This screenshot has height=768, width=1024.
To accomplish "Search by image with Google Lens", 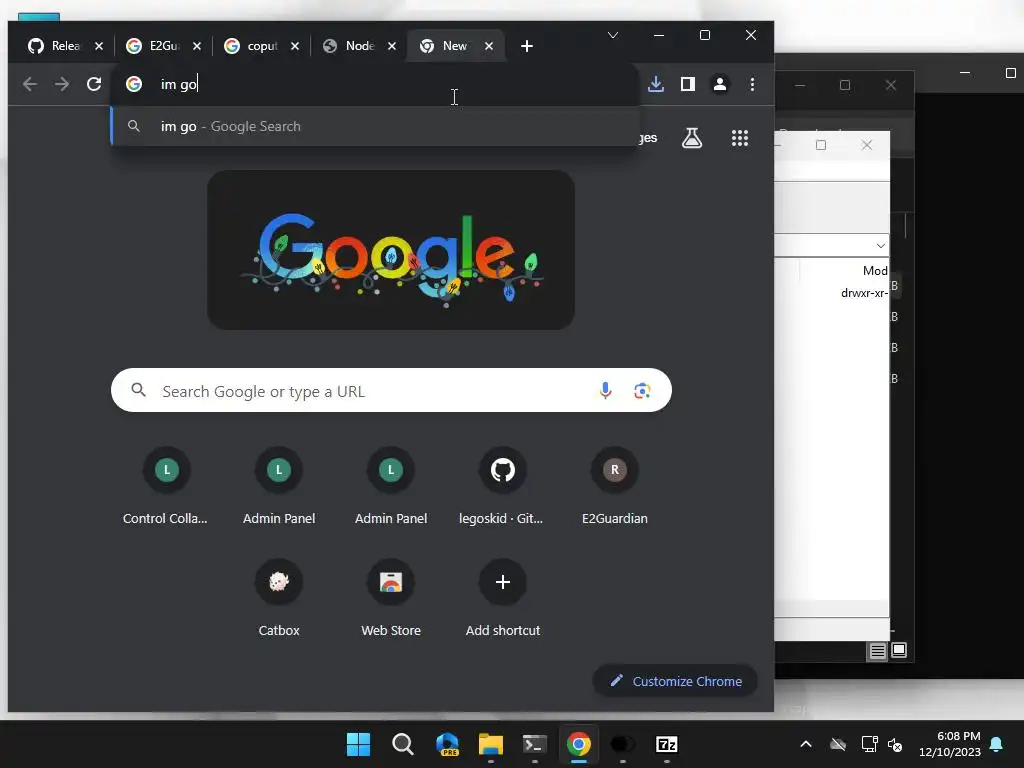I will (642, 391).
